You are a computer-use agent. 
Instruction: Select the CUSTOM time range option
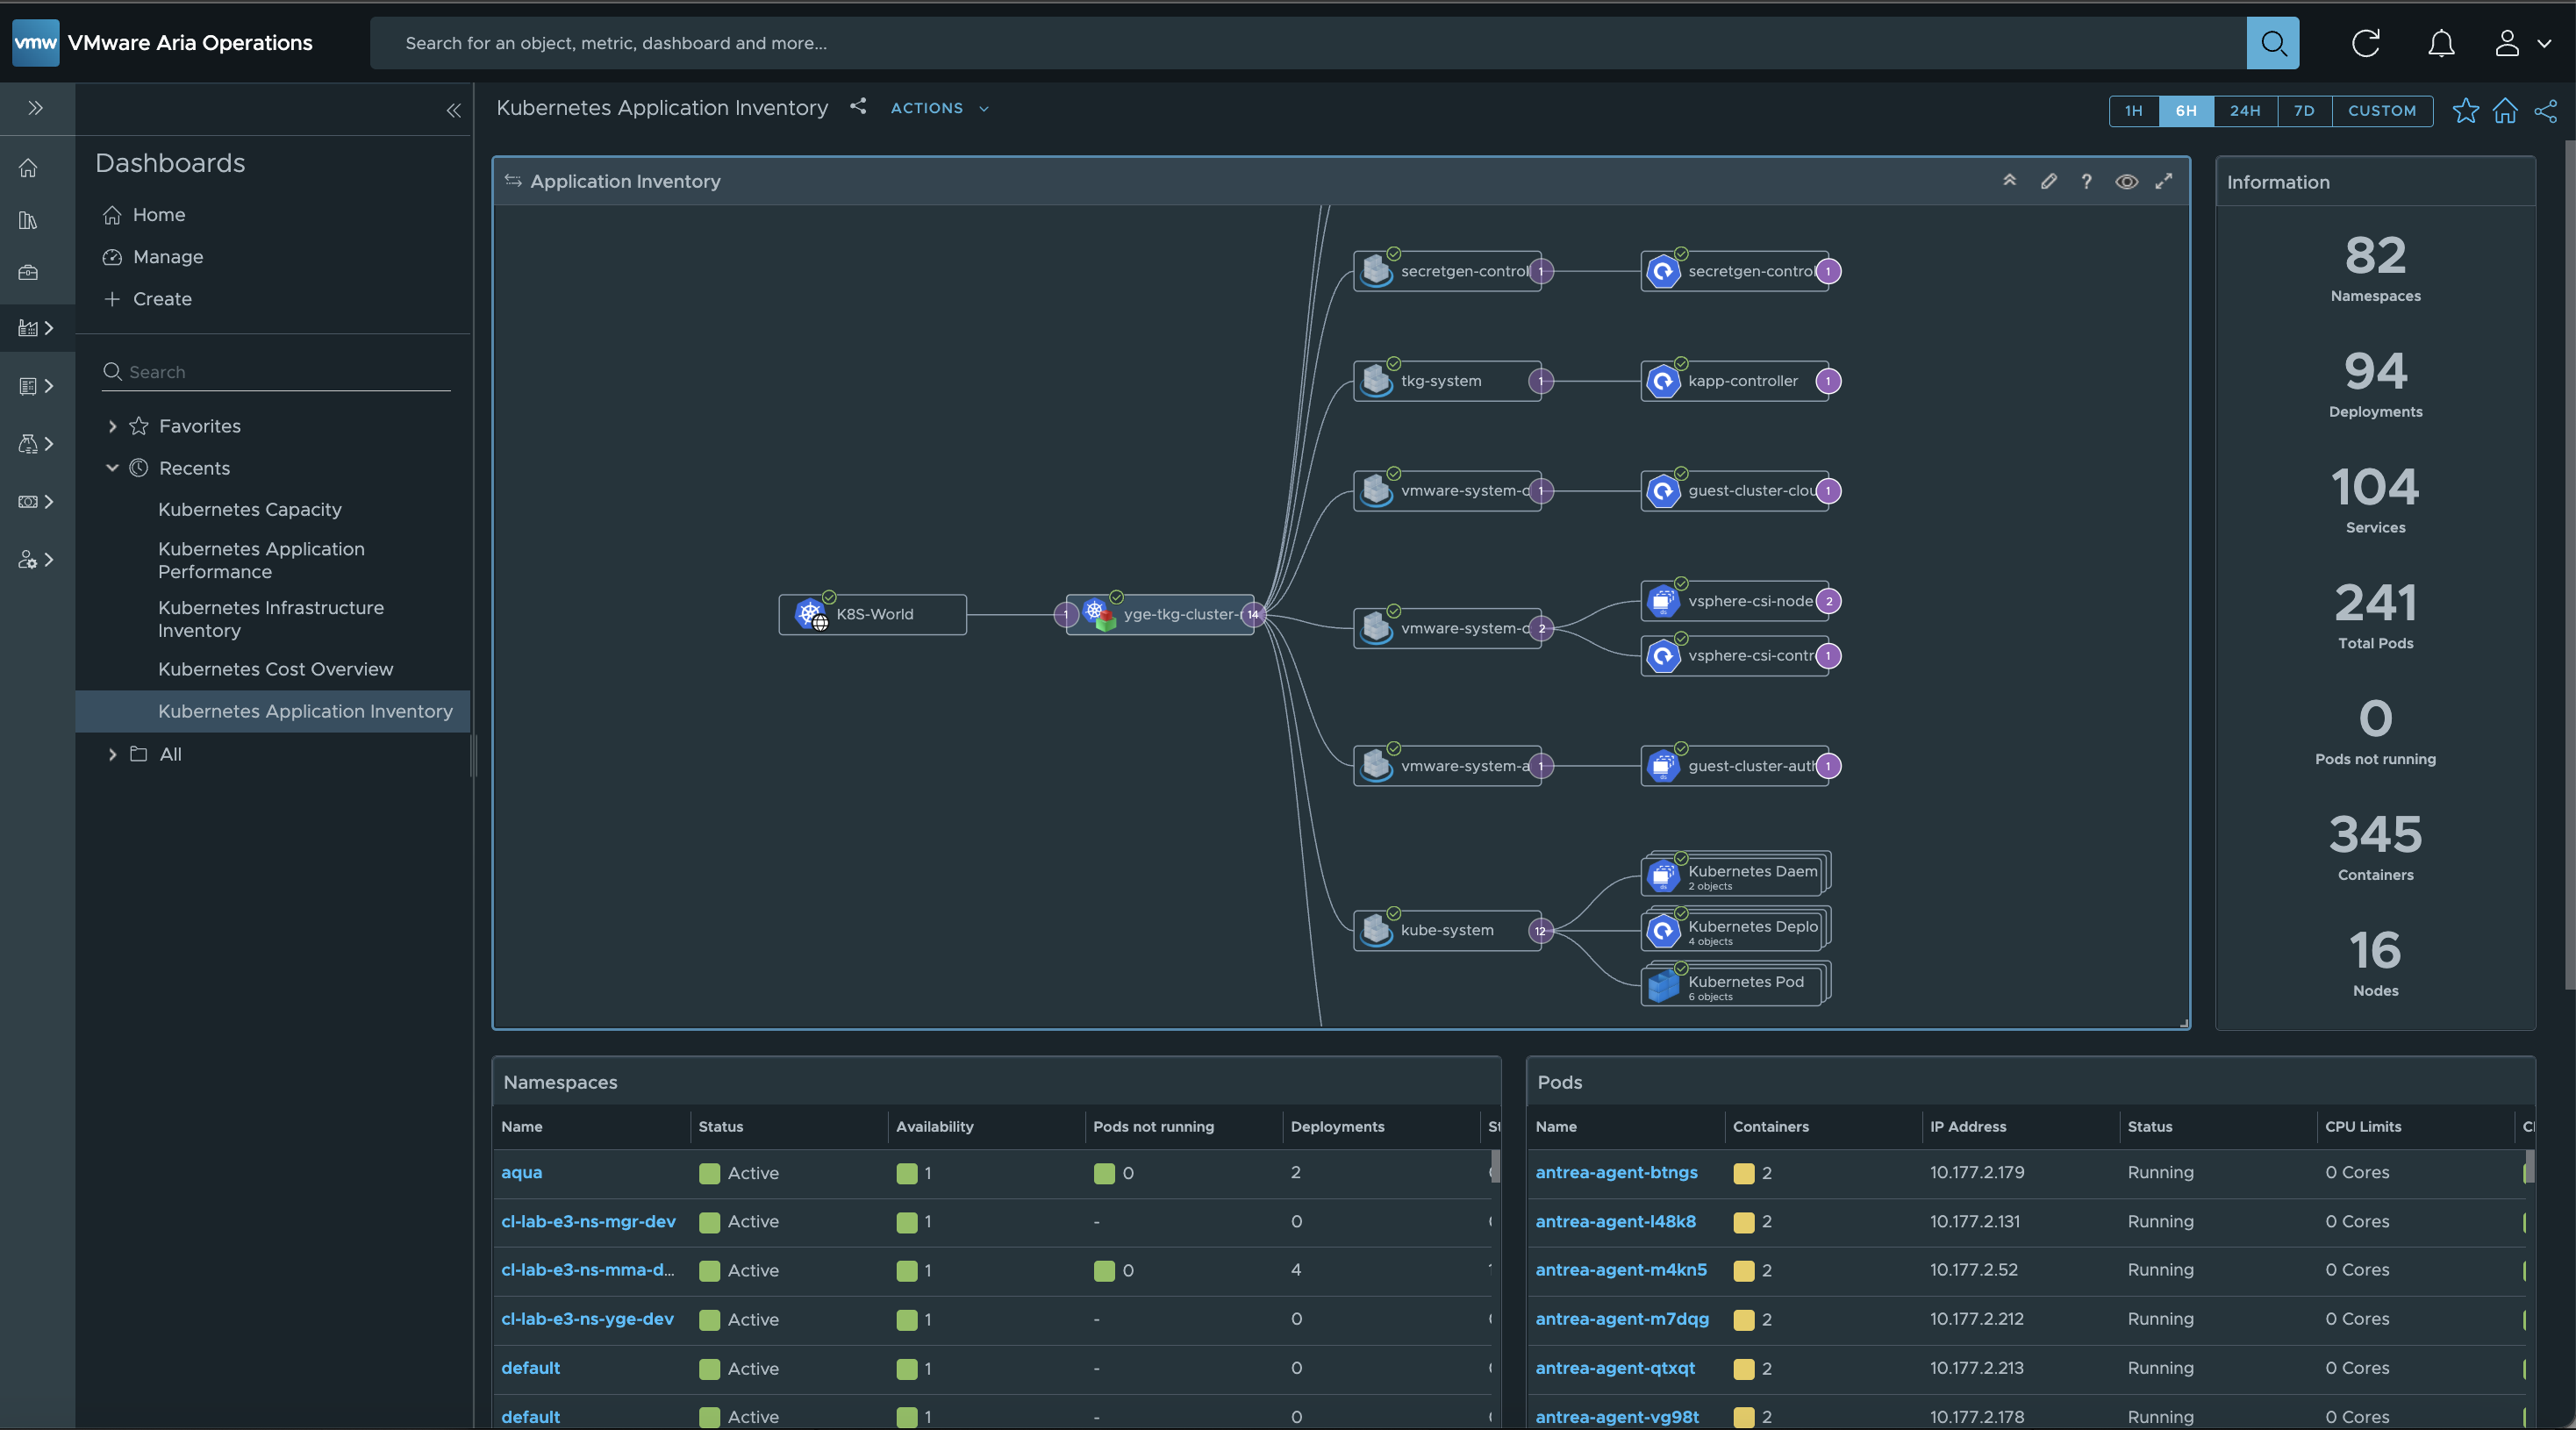pos(2382,111)
